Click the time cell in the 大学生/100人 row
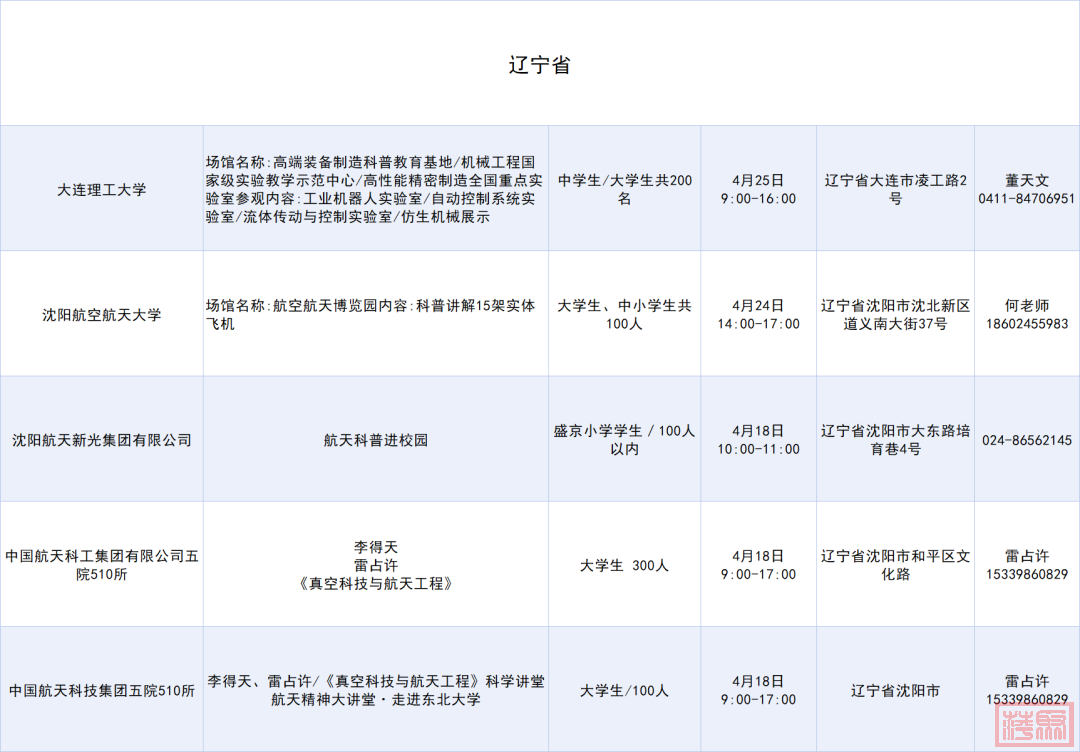The image size is (1080, 752). (x=758, y=689)
